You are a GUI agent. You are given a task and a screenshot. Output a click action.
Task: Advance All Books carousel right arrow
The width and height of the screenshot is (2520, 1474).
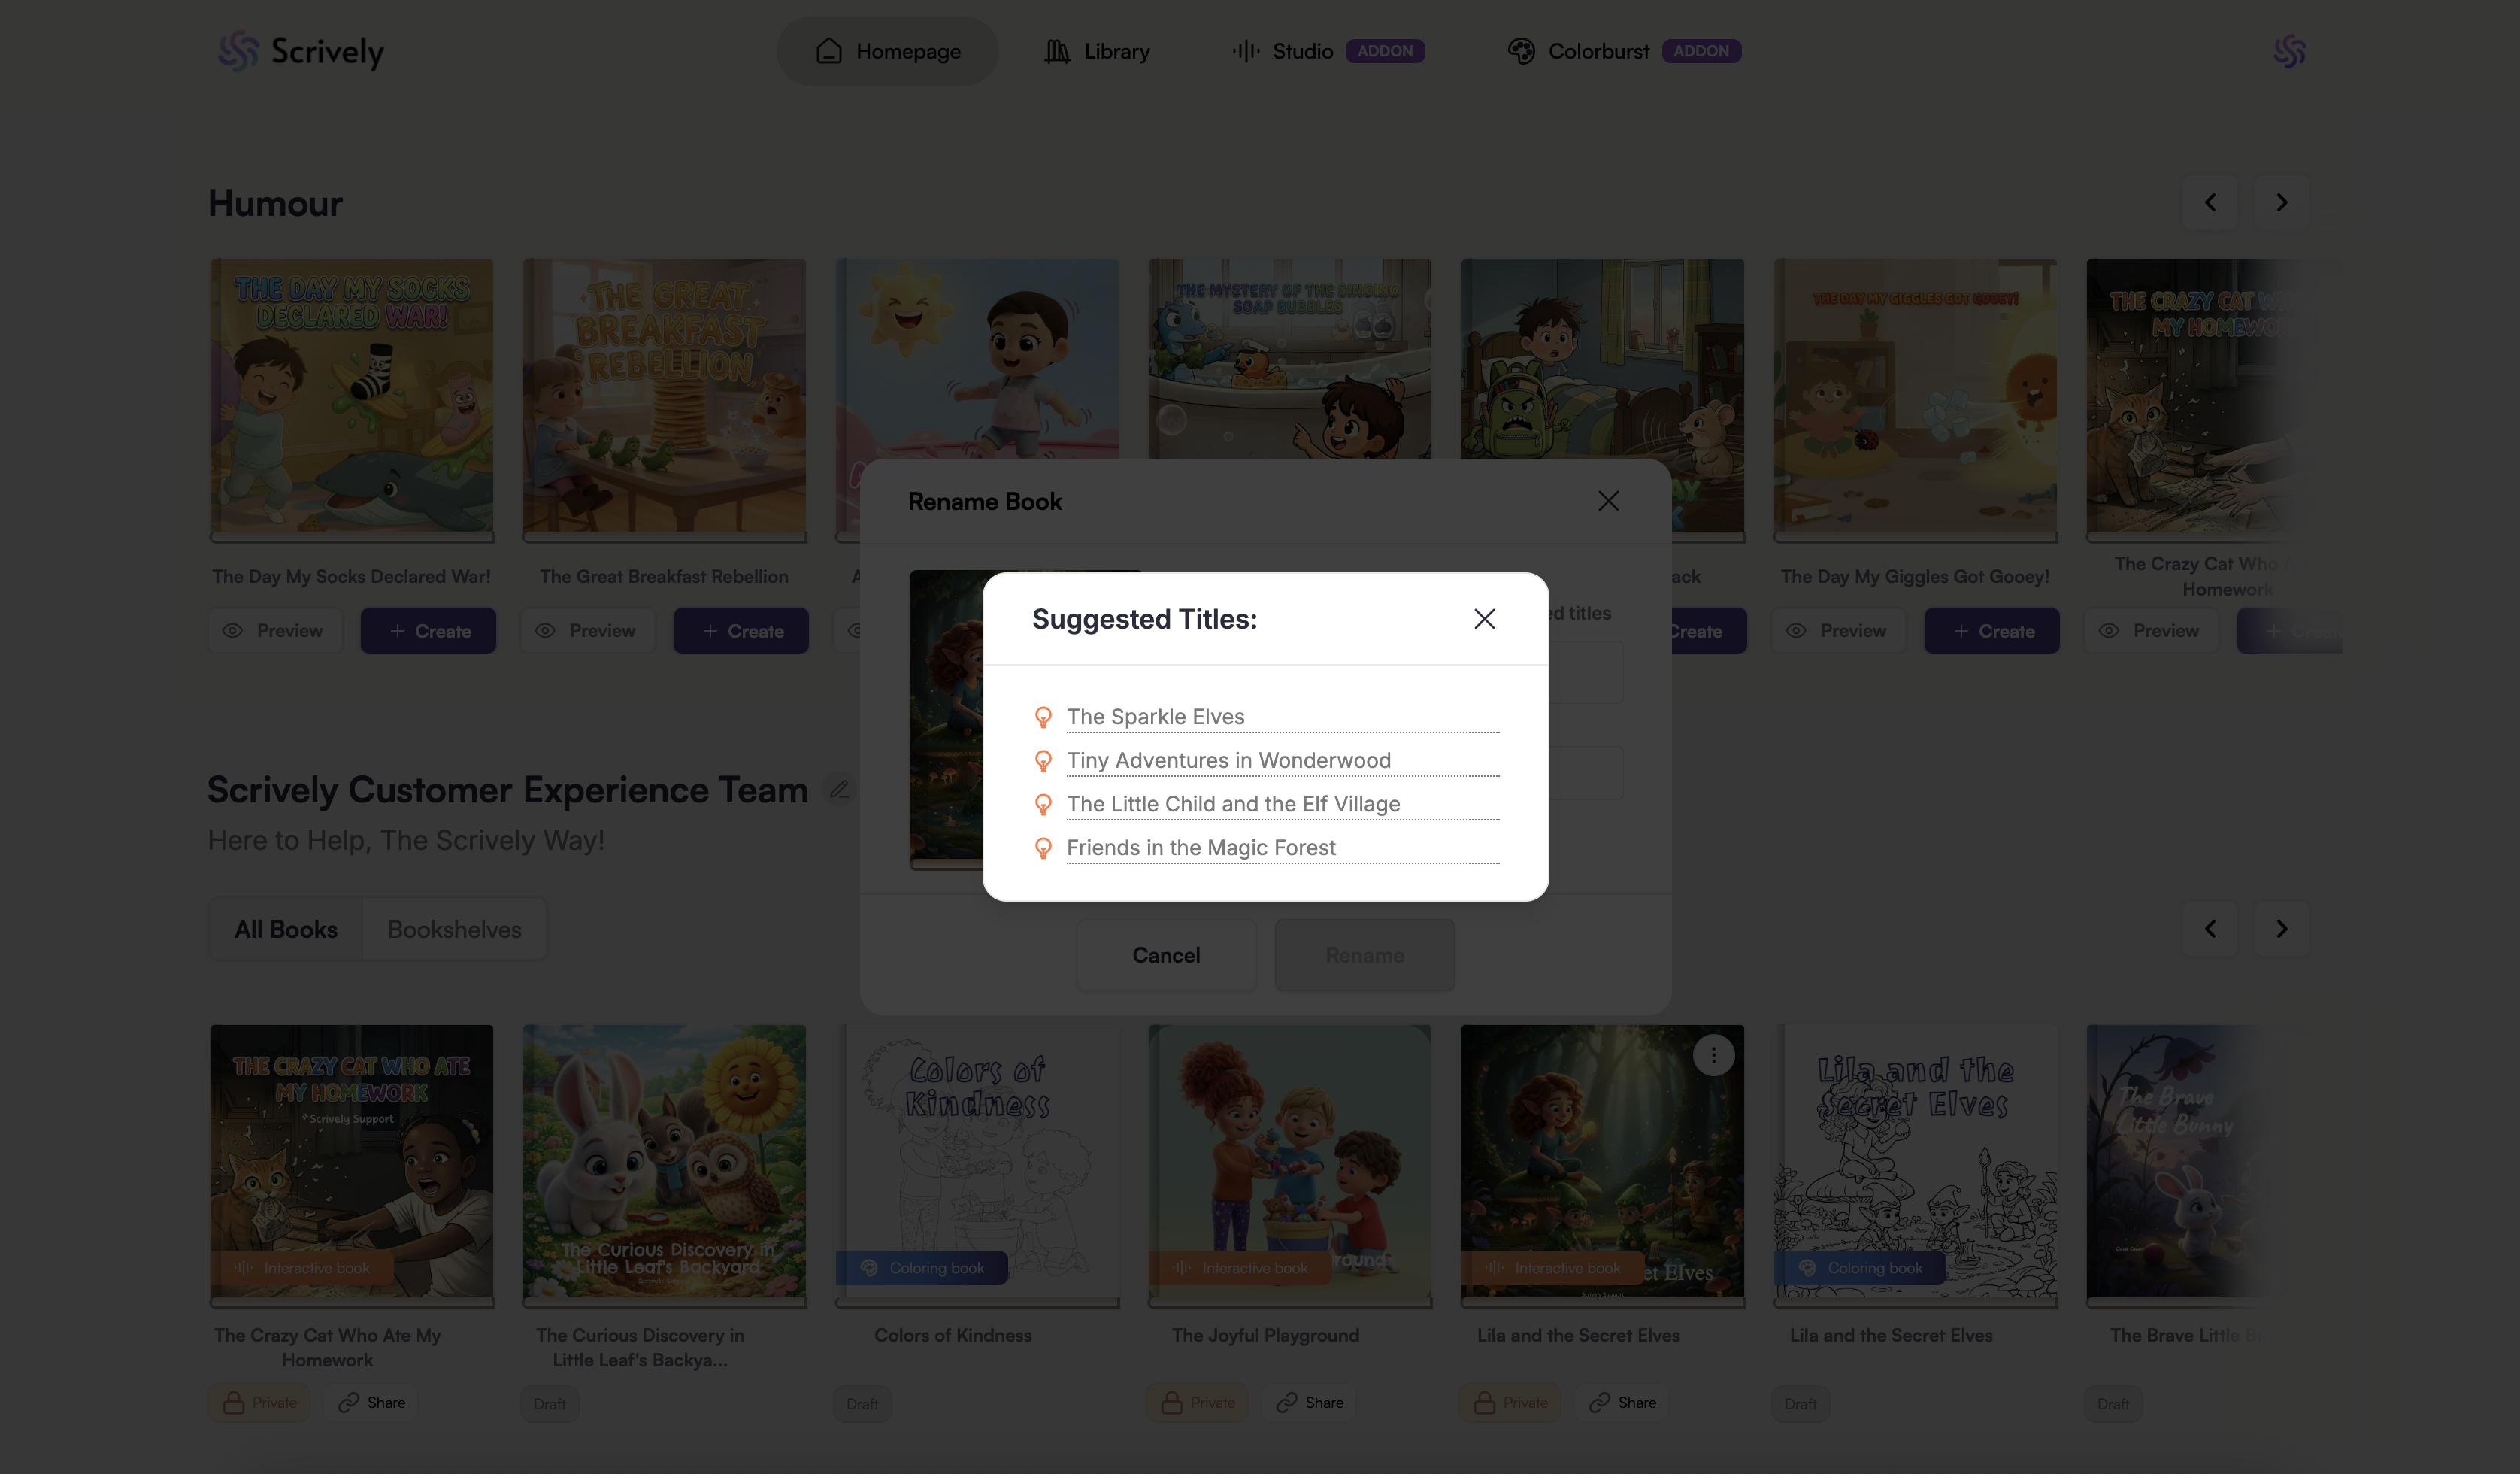click(x=2281, y=929)
